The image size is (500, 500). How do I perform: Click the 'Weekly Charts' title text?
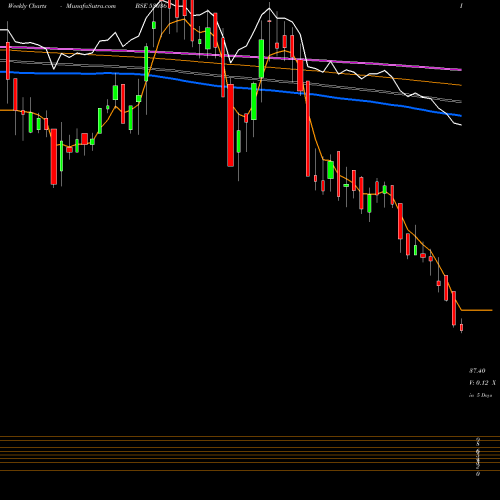(27, 6)
